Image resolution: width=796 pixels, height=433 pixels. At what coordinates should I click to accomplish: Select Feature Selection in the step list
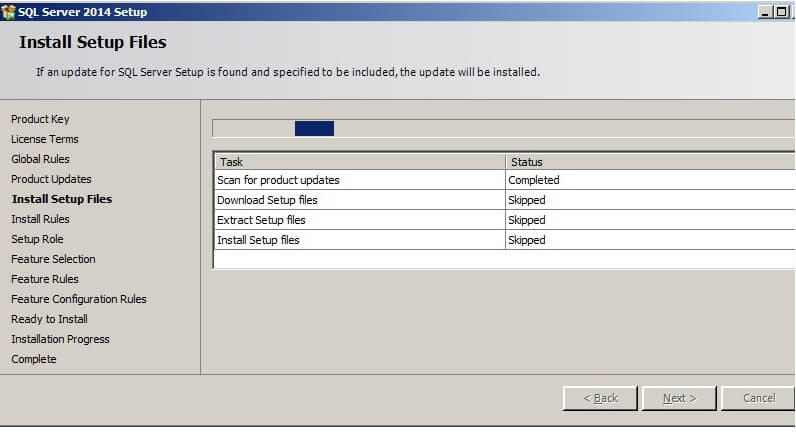pos(53,259)
